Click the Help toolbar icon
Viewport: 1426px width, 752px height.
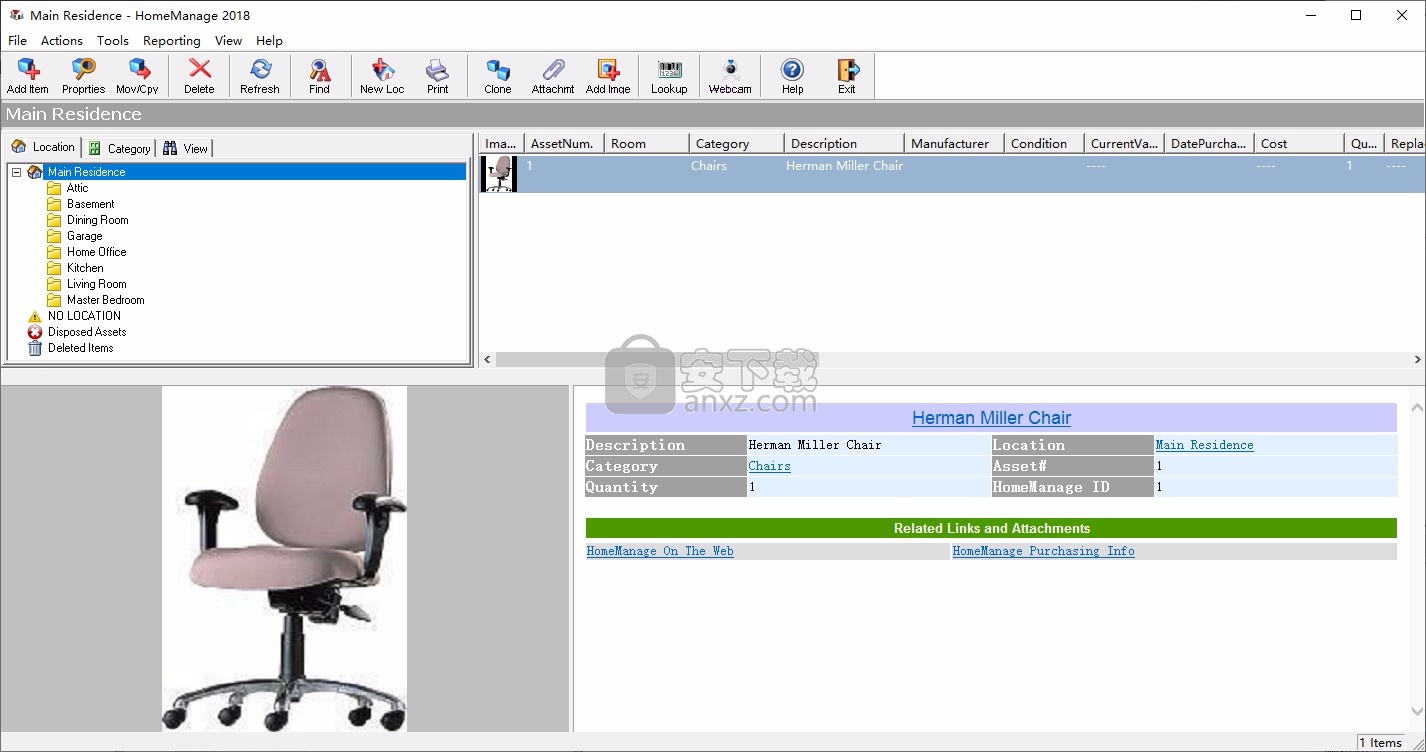click(792, 76)
